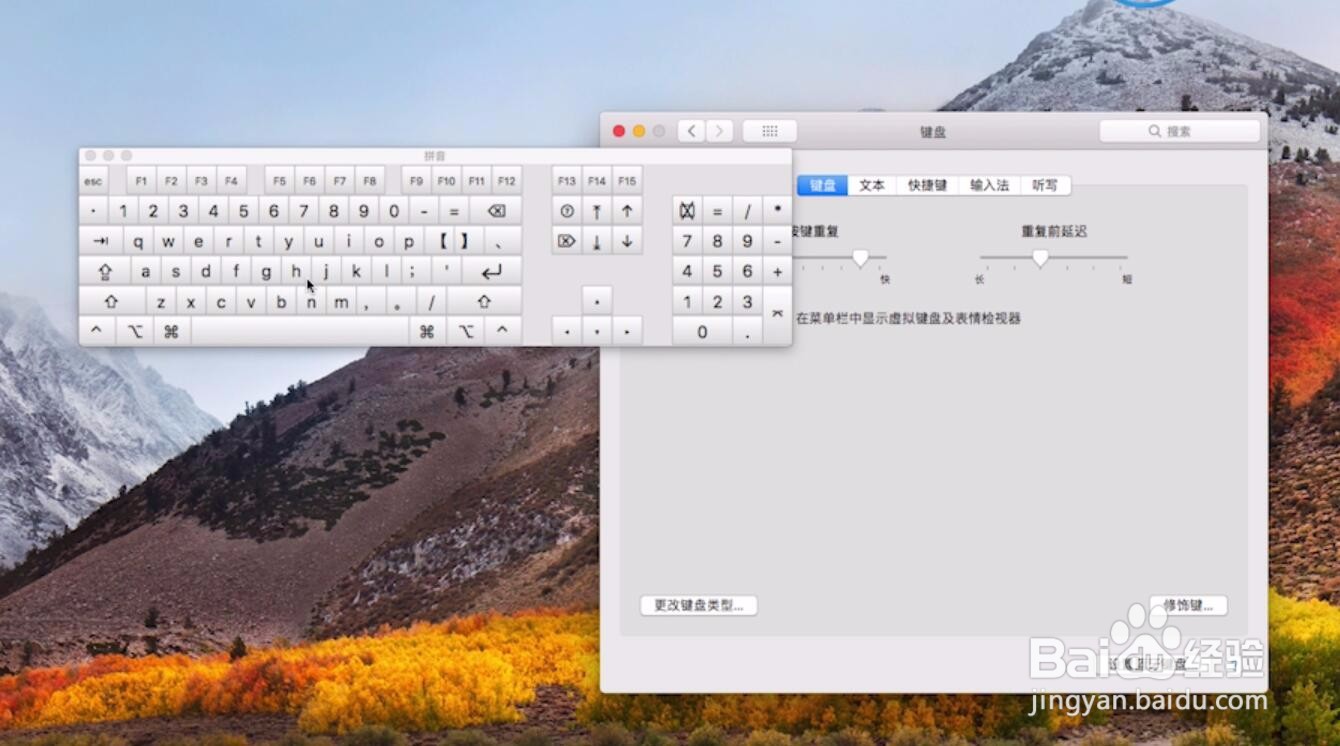Switch to the 听写 tab
The width and height of the screenshot is (1340, 746).
tap(1045, 185)
